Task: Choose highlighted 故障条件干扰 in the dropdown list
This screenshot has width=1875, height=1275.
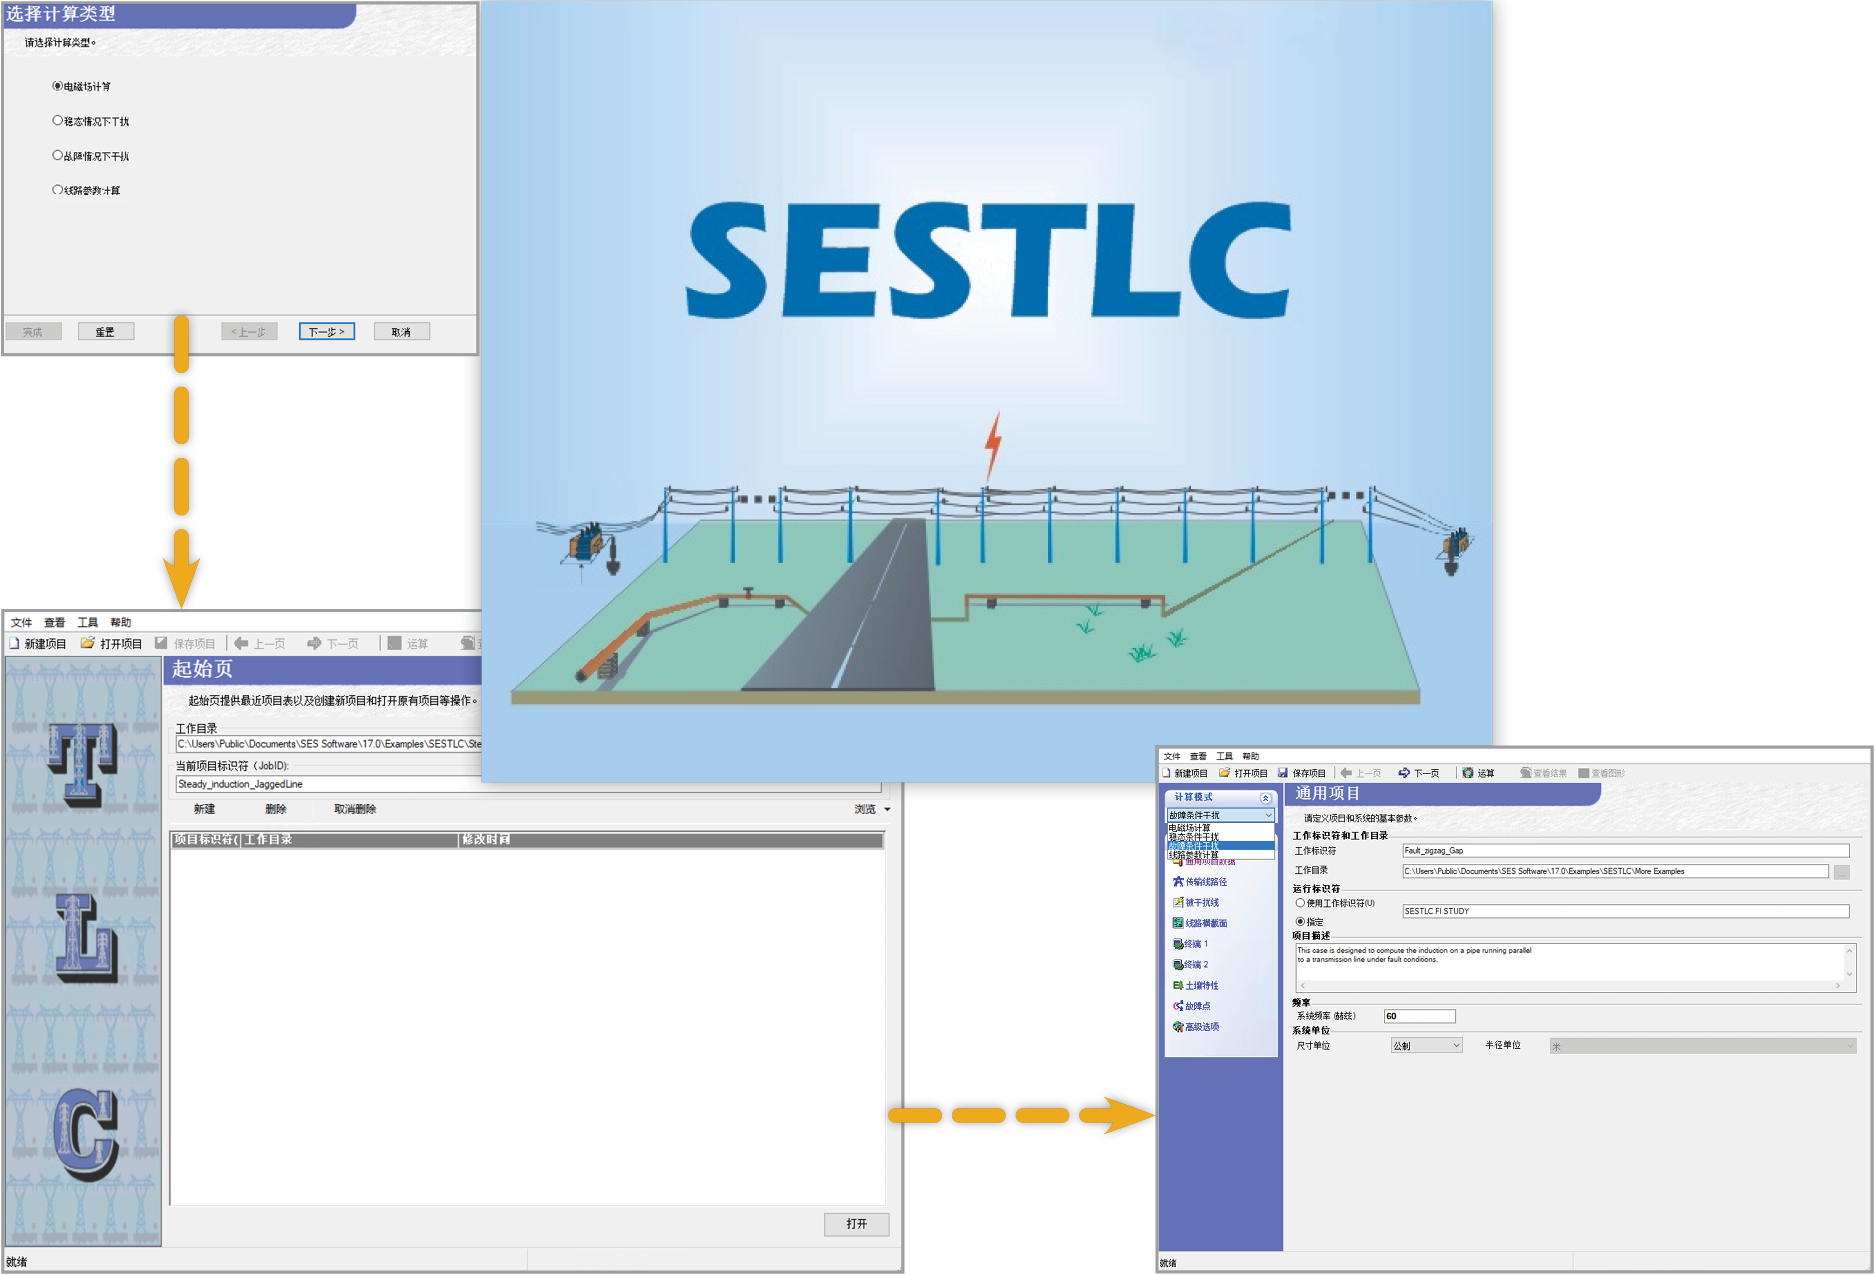Action: click(x=1220, y=846)
